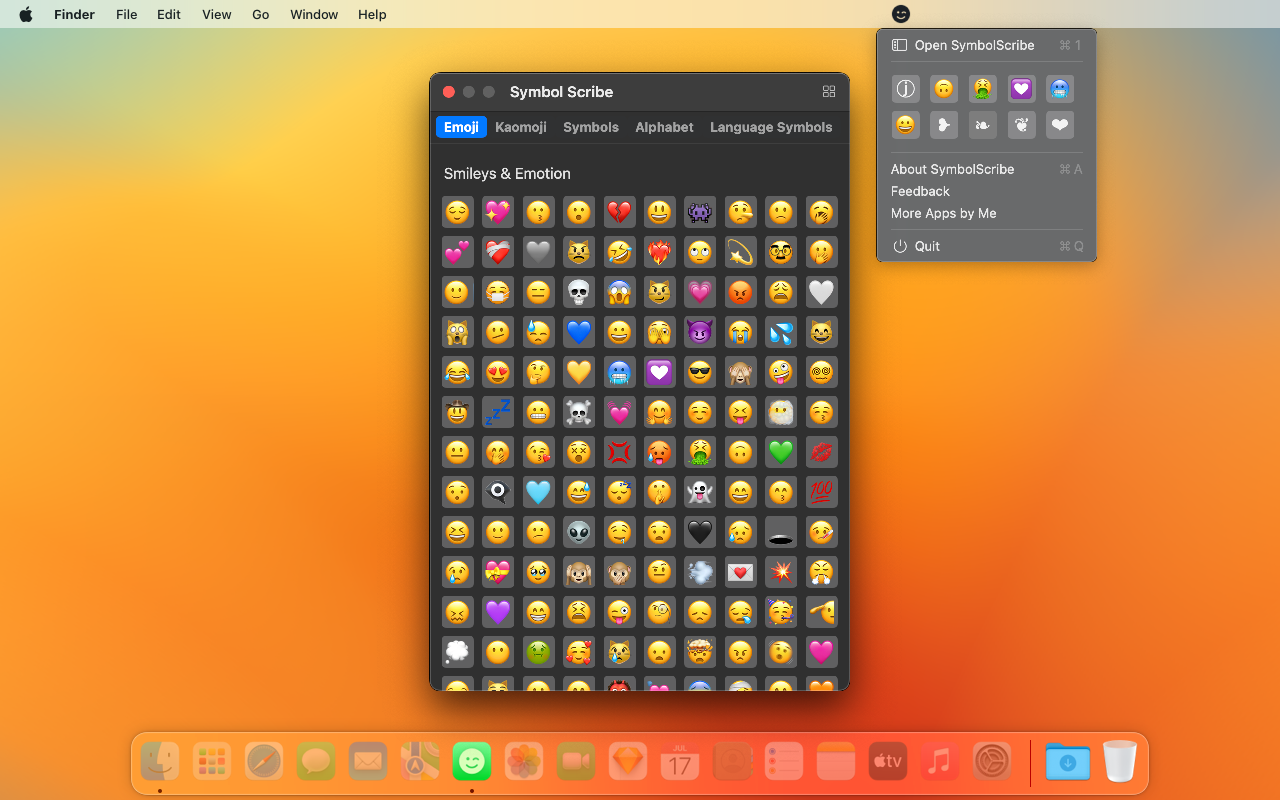Switch to the Kaomoji tab
The width and height of the screenshot is (1280, 800).
tap(521, 127)
